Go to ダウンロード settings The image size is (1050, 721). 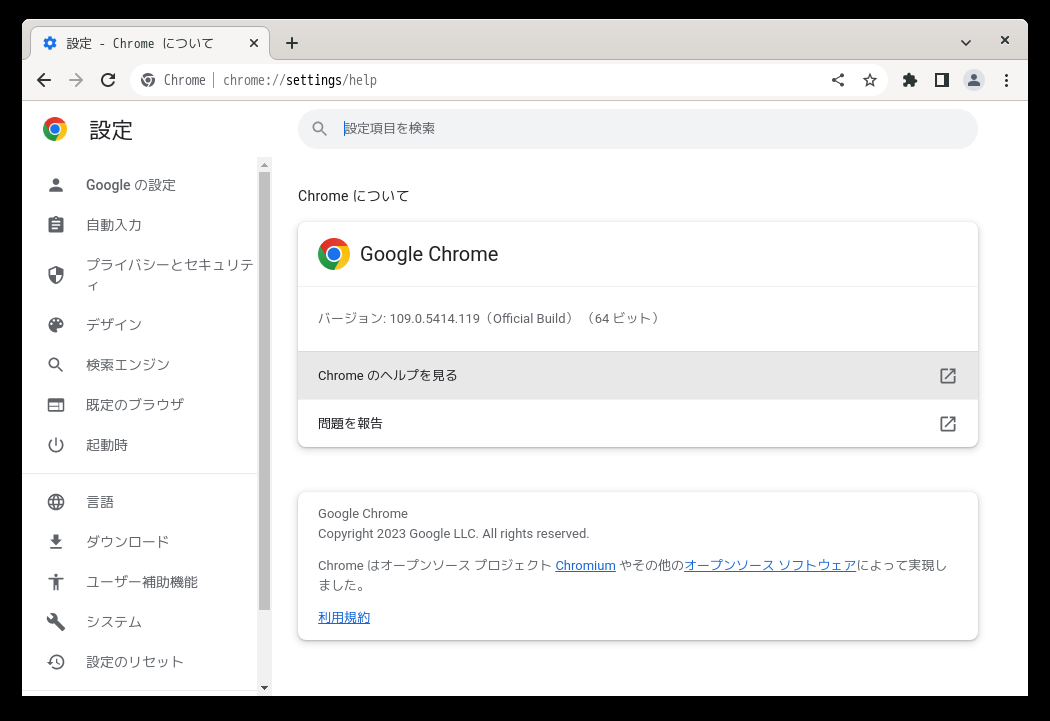pos(127,542)
